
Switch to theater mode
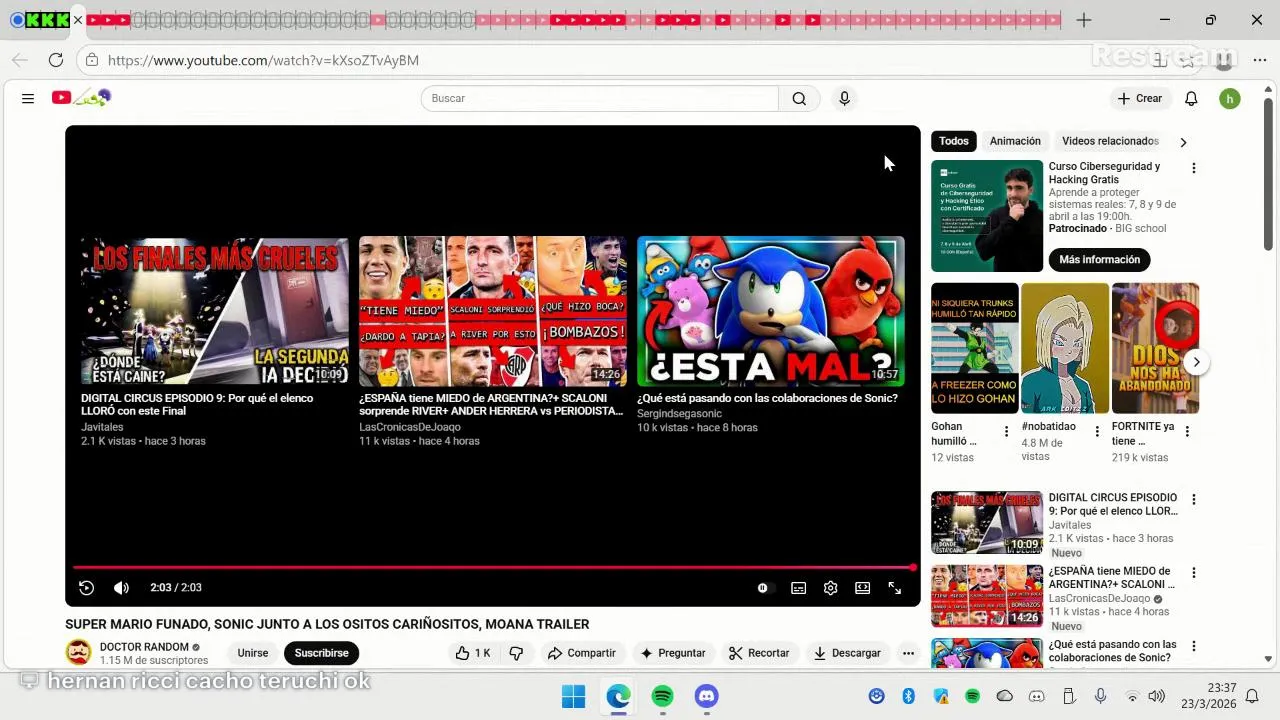pyautogui.click(x=862, y=588)
